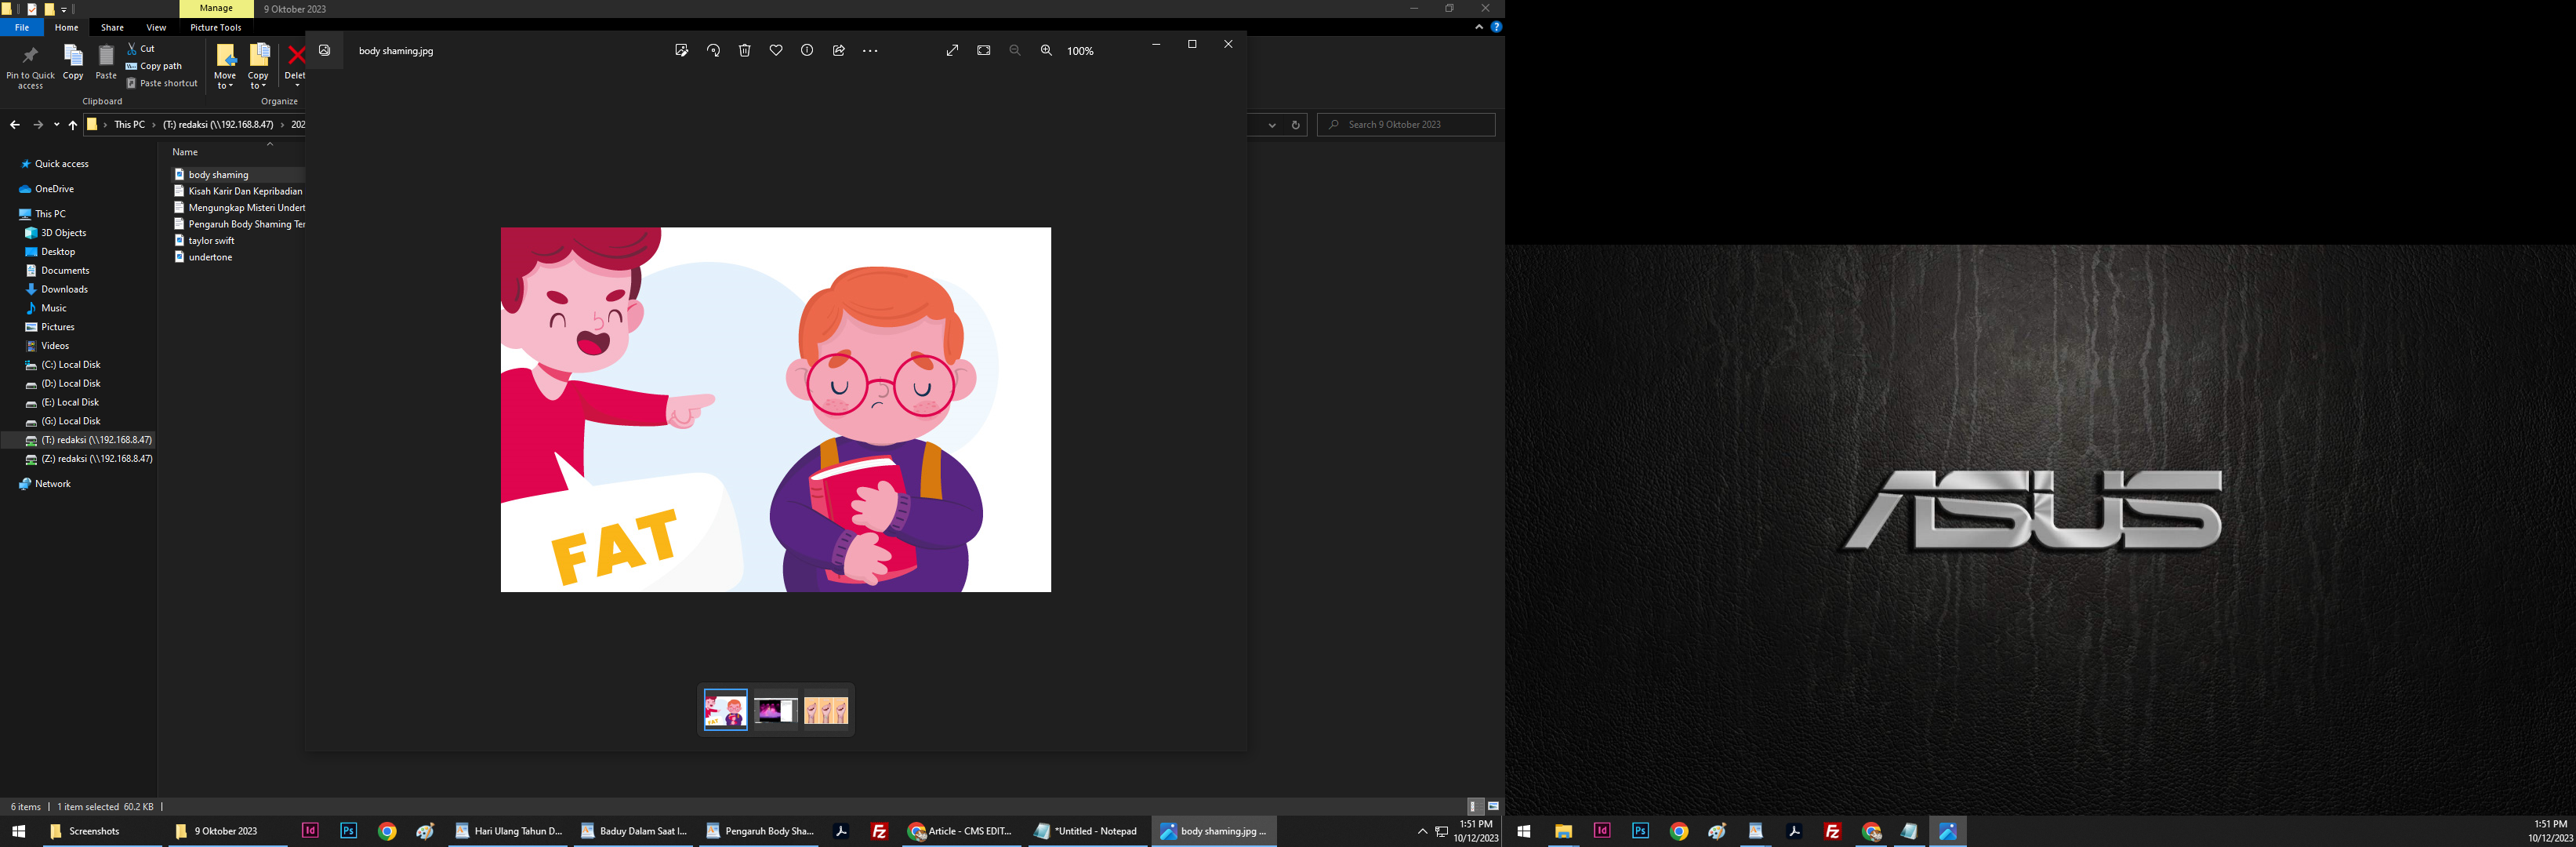Click Cut in the Clipboard group
The height and width of the screenshot is (847, 2576).
[141, 48]
